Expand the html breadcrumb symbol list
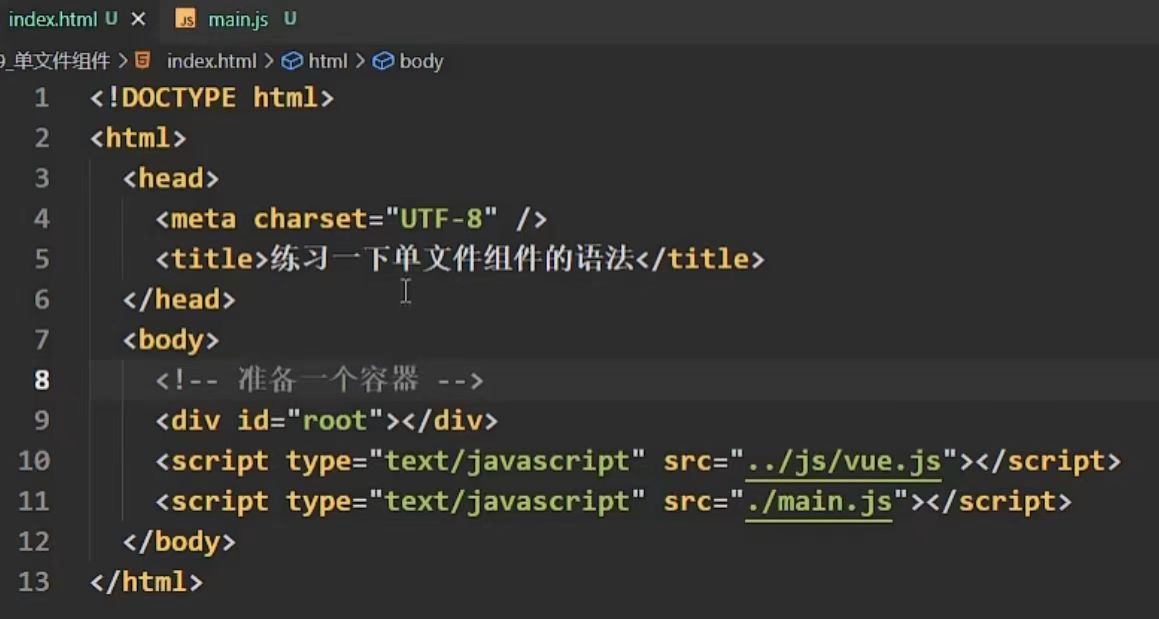 click(x=327, y=61)
